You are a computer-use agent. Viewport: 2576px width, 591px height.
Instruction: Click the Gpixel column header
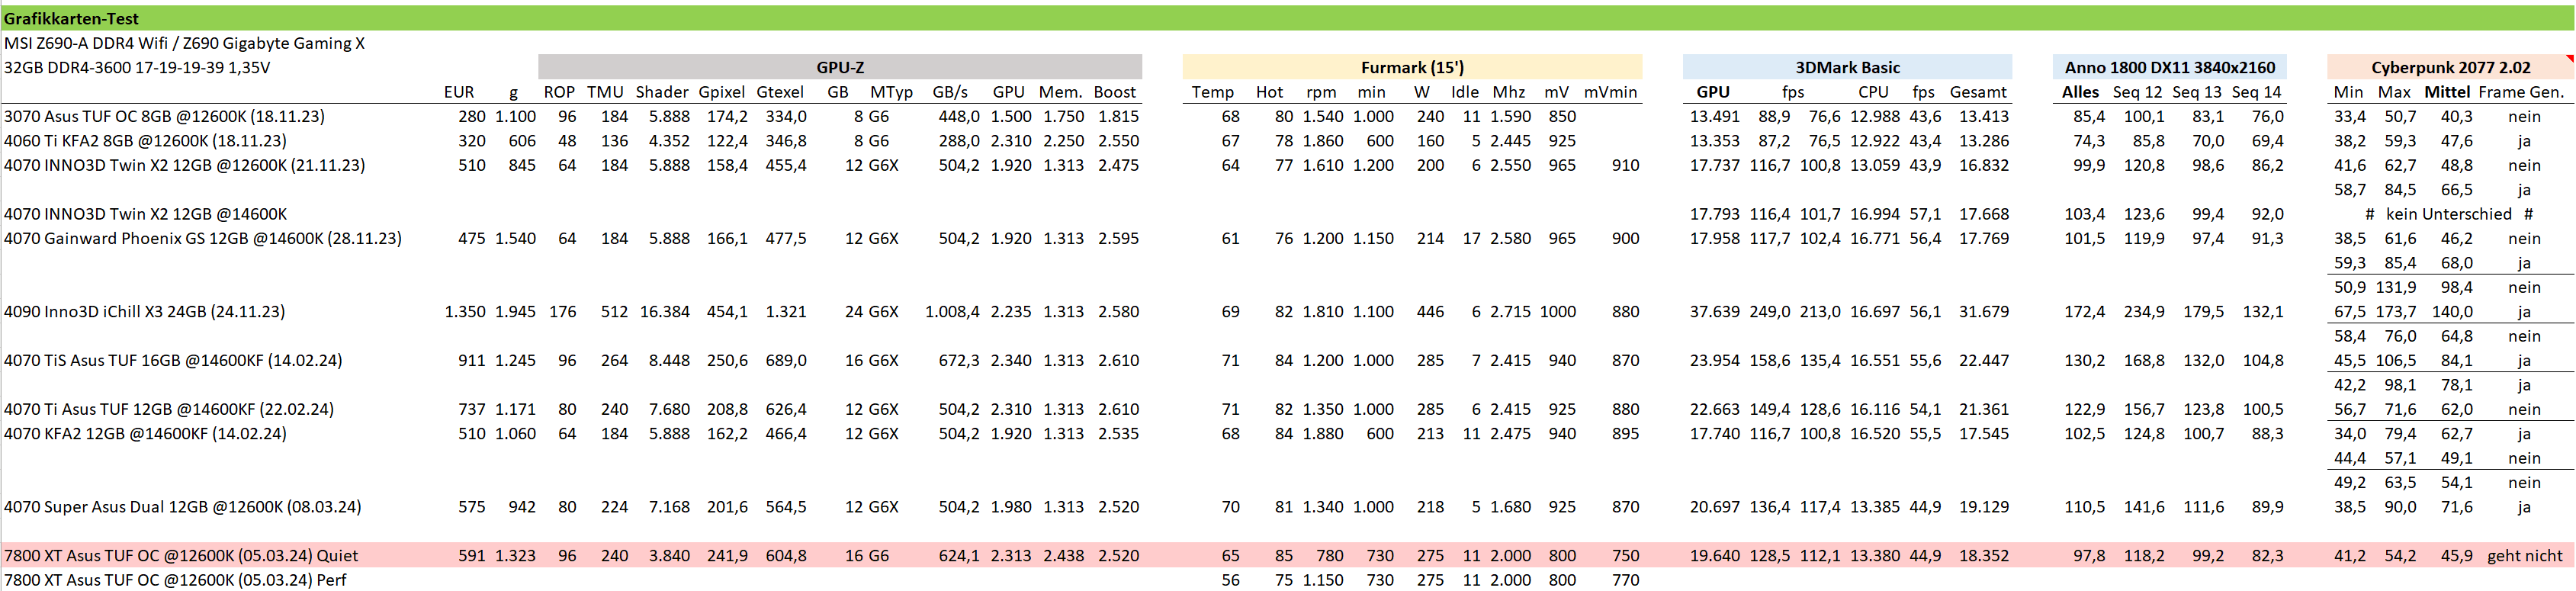tap(722, 92)
